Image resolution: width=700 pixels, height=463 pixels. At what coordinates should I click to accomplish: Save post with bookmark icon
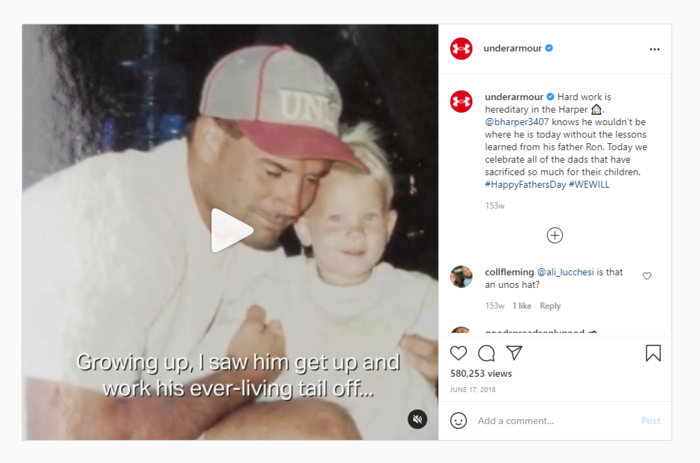653,353
